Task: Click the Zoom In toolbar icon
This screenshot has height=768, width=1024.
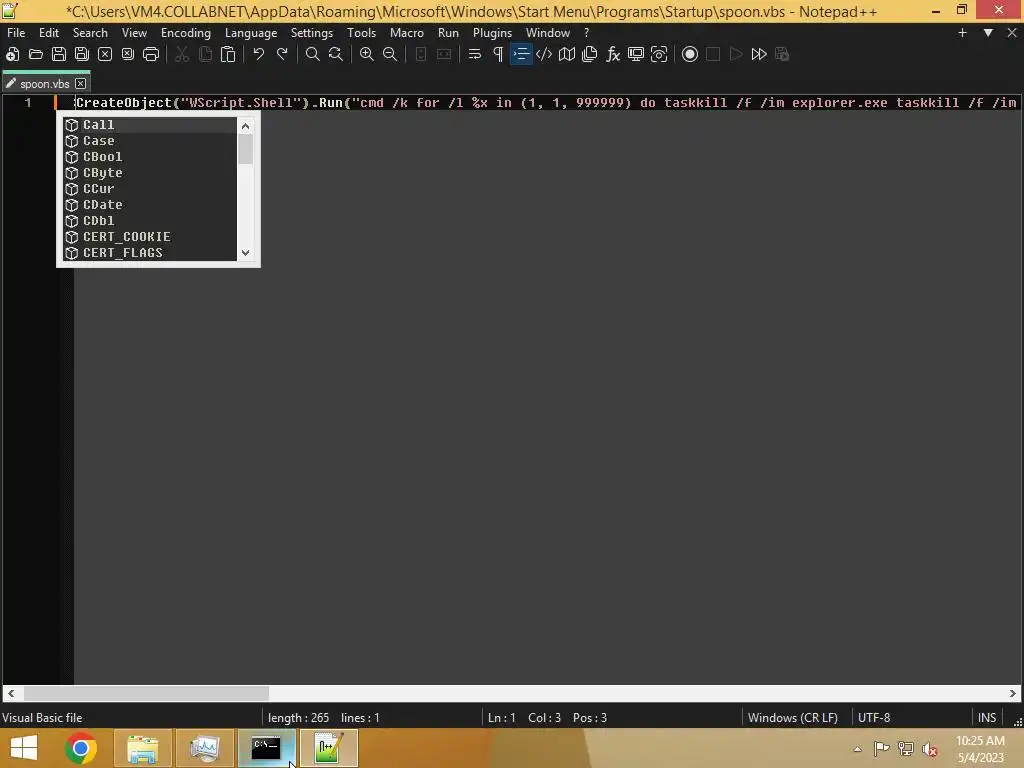Action: pos(367,54)
